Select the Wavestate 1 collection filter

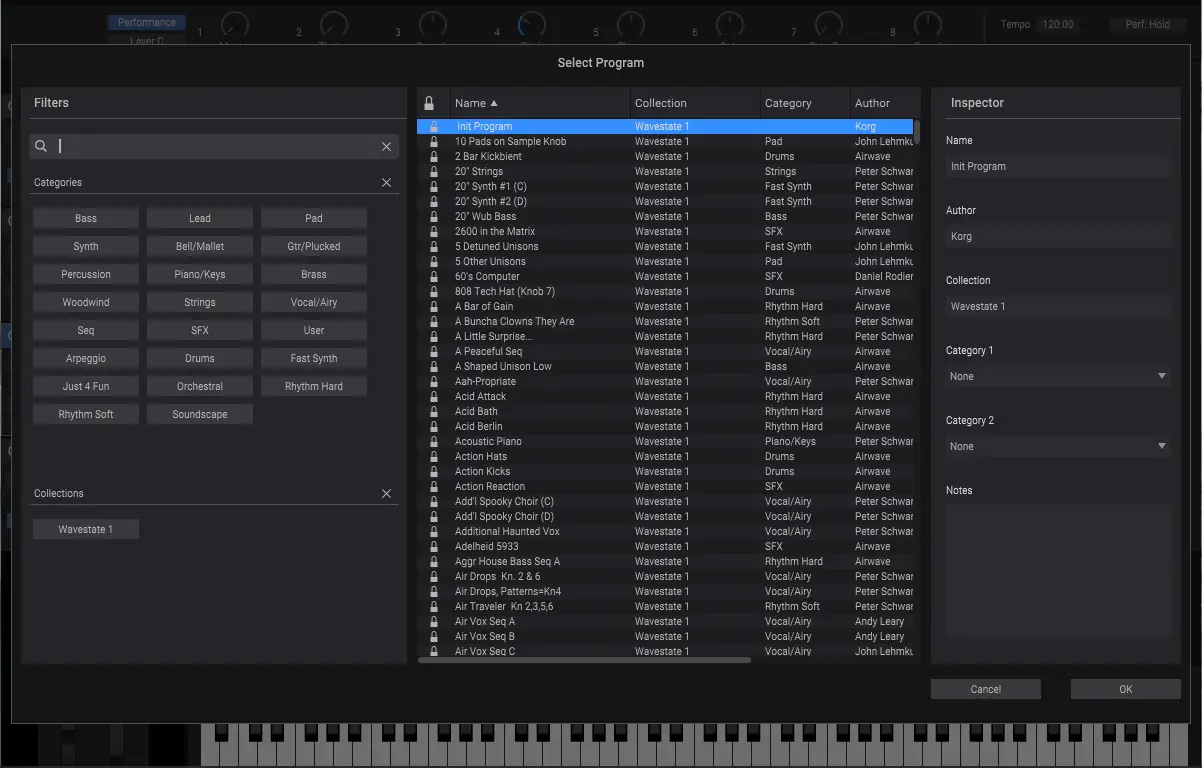86,529
